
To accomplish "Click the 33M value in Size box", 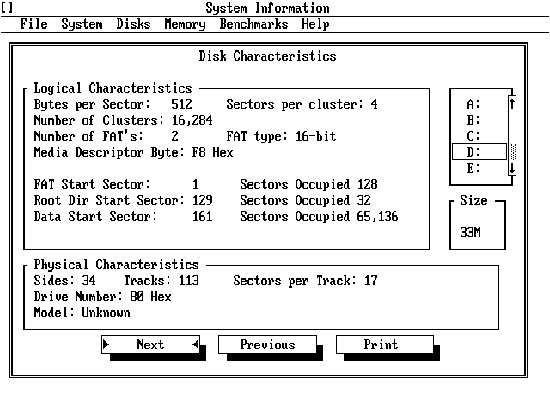I will tap(470, 232).
